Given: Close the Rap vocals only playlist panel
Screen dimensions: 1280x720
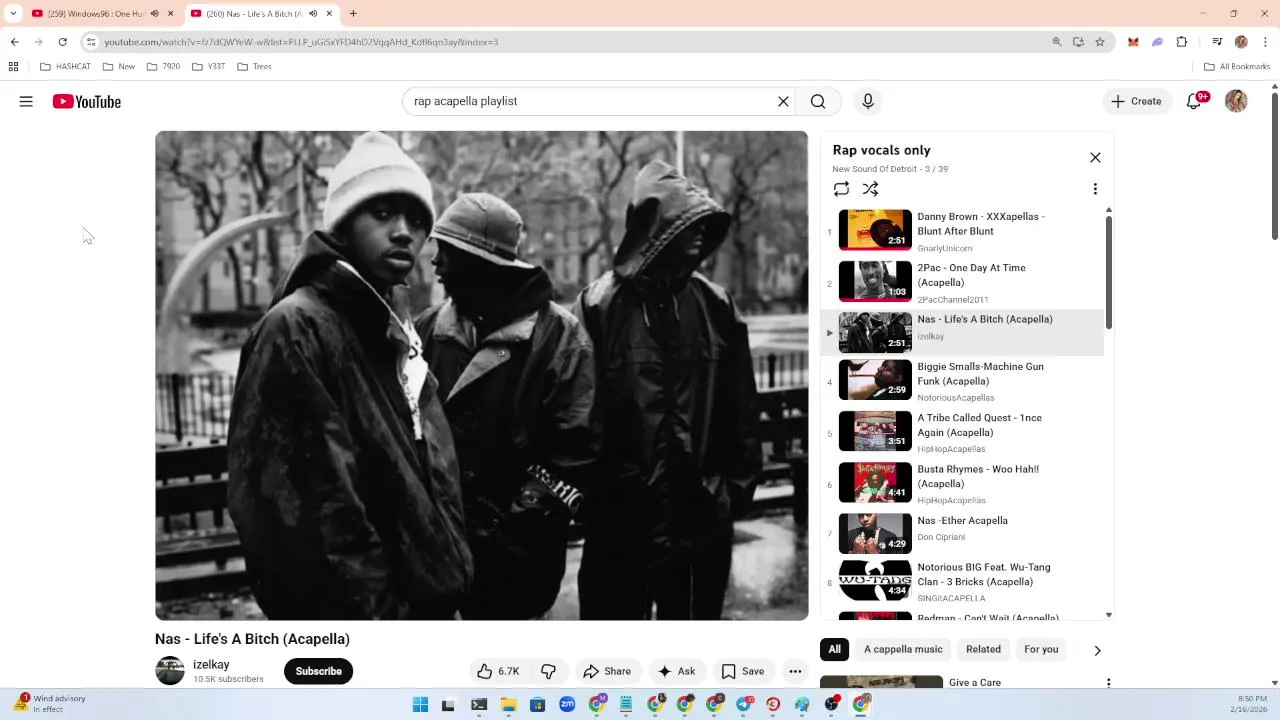Looking at the screenshot, I should 1095,158.
